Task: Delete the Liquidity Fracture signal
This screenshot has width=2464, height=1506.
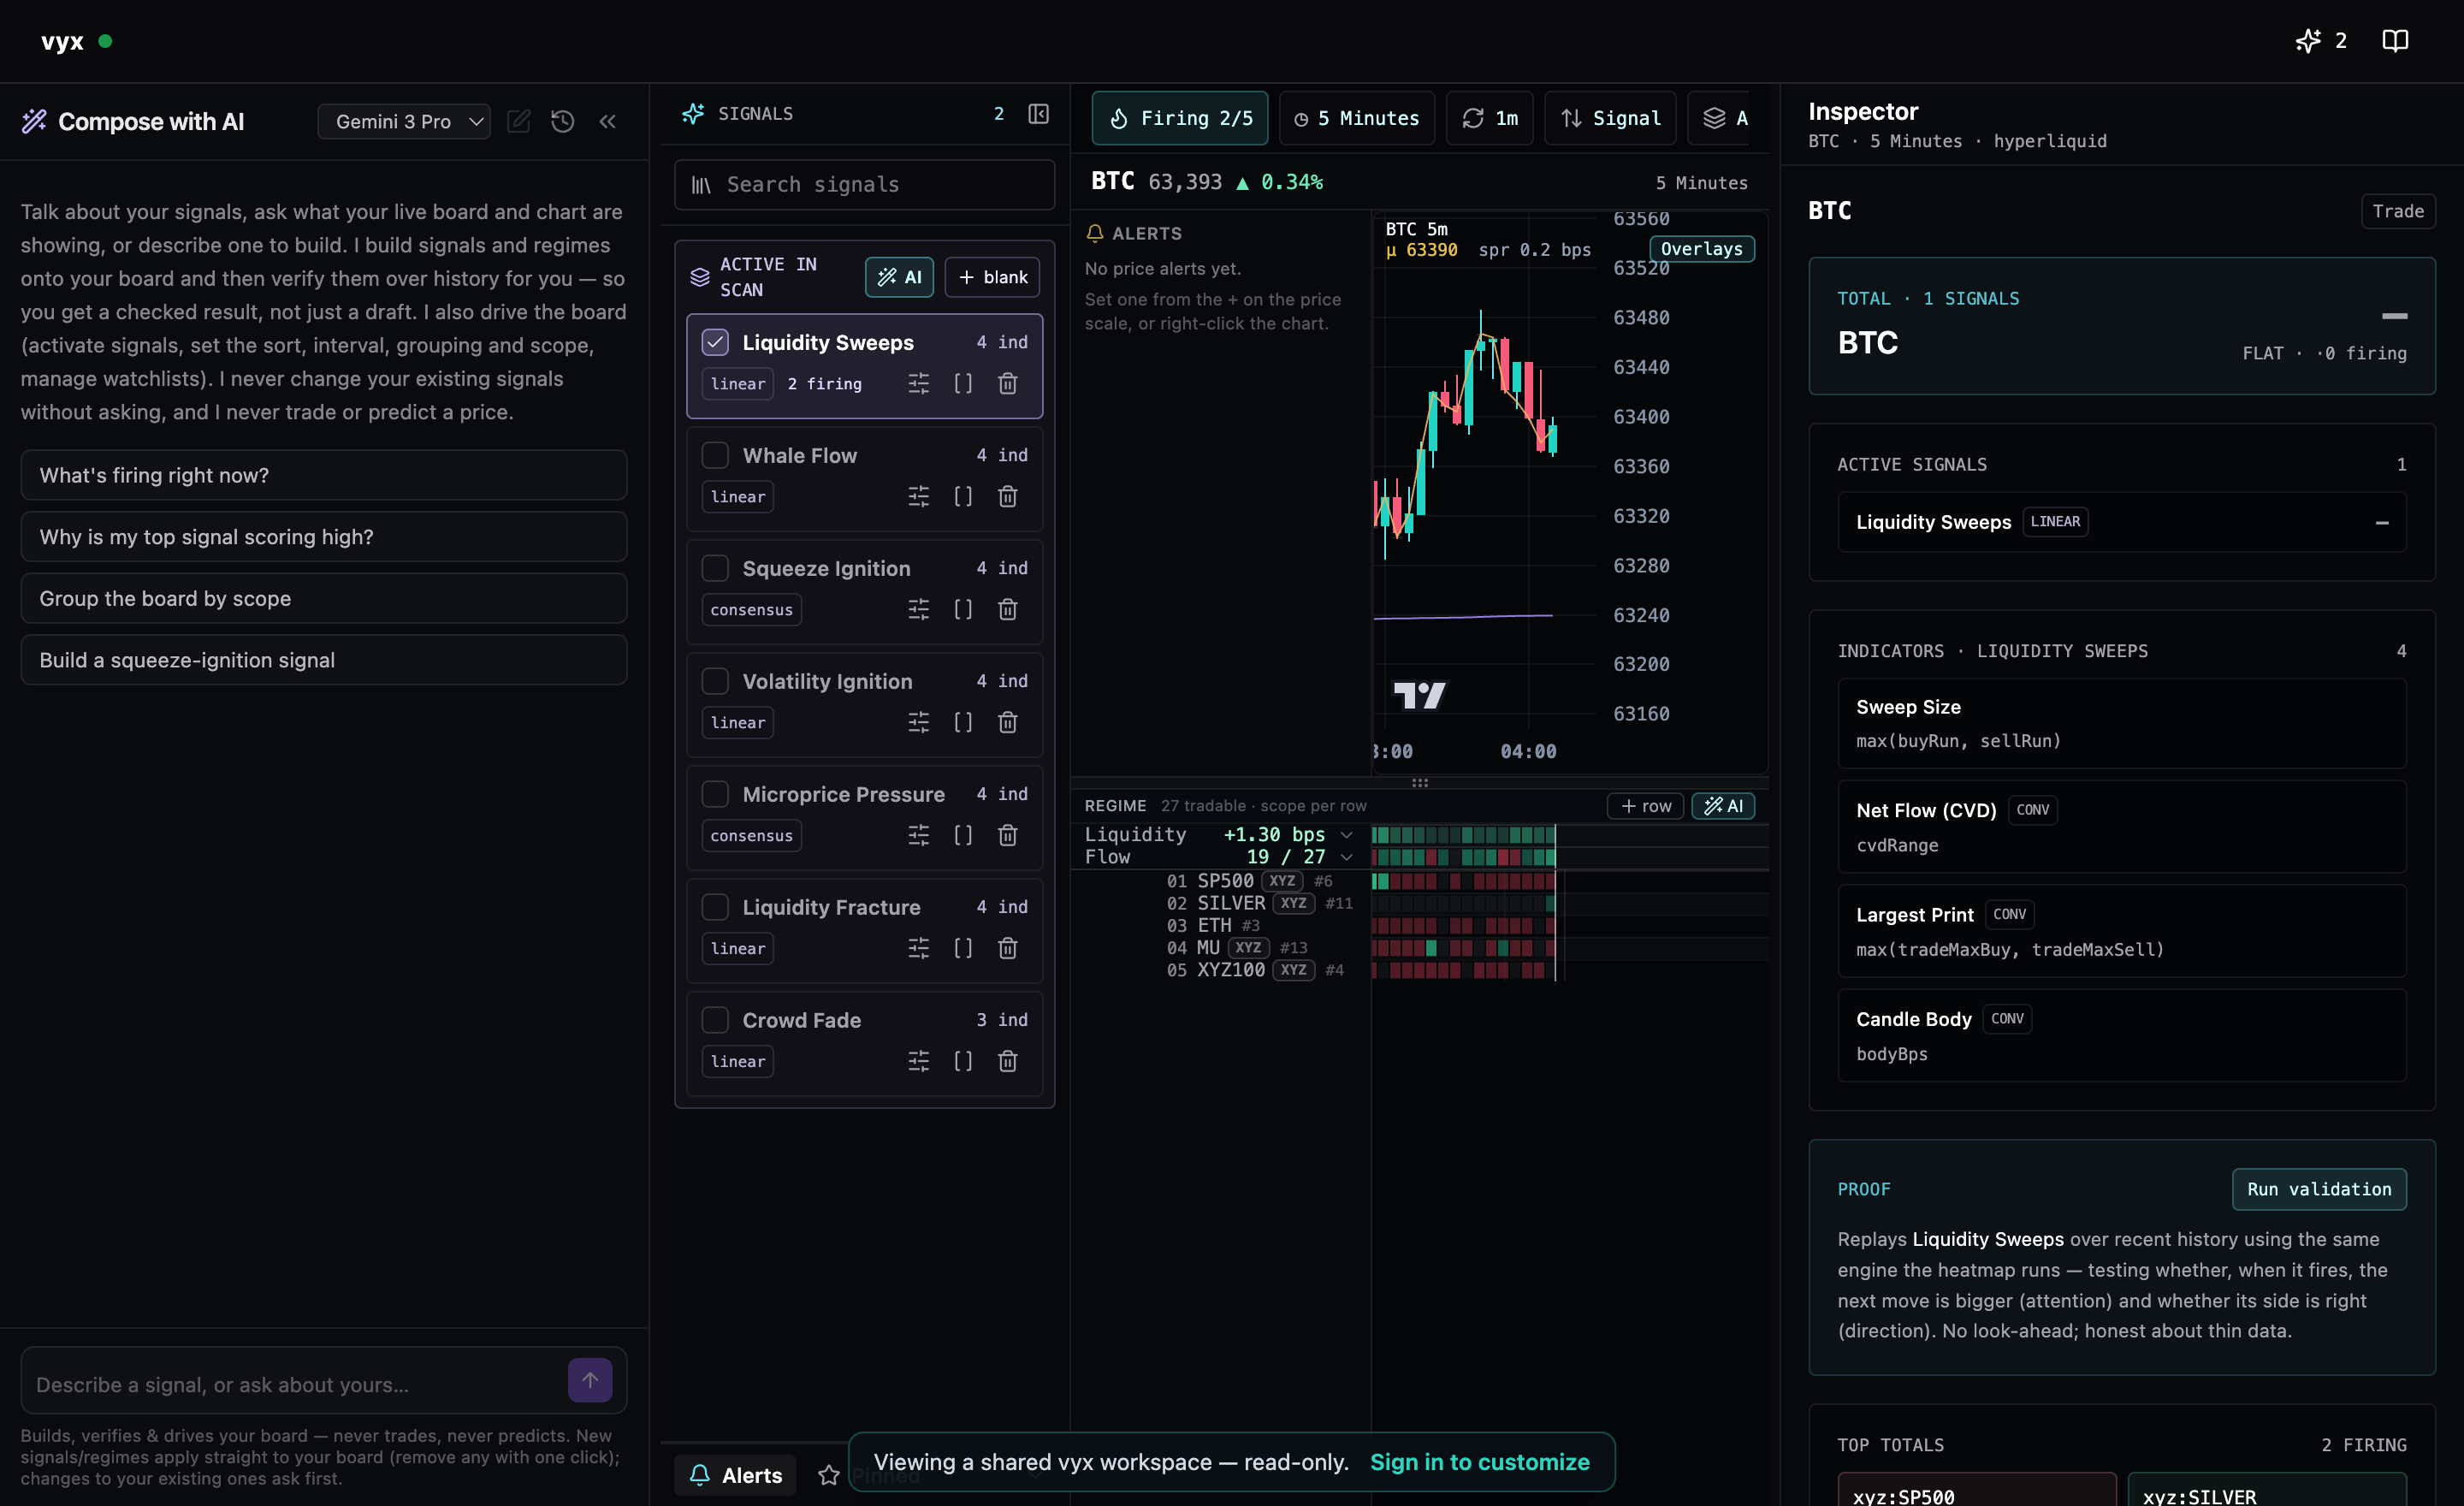Action: click(x=1007, y=949)
